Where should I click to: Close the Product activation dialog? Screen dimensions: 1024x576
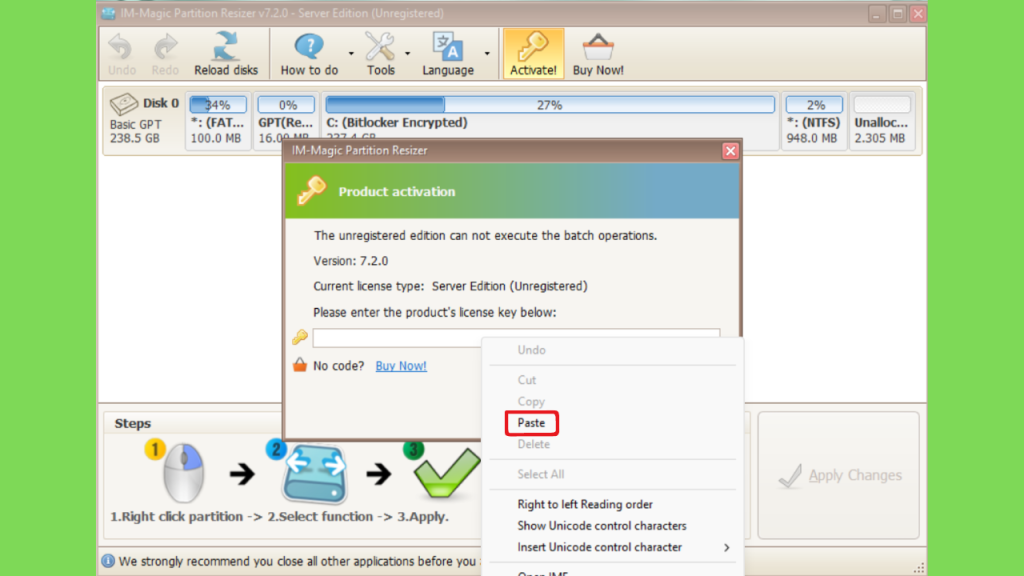point(730,151)
